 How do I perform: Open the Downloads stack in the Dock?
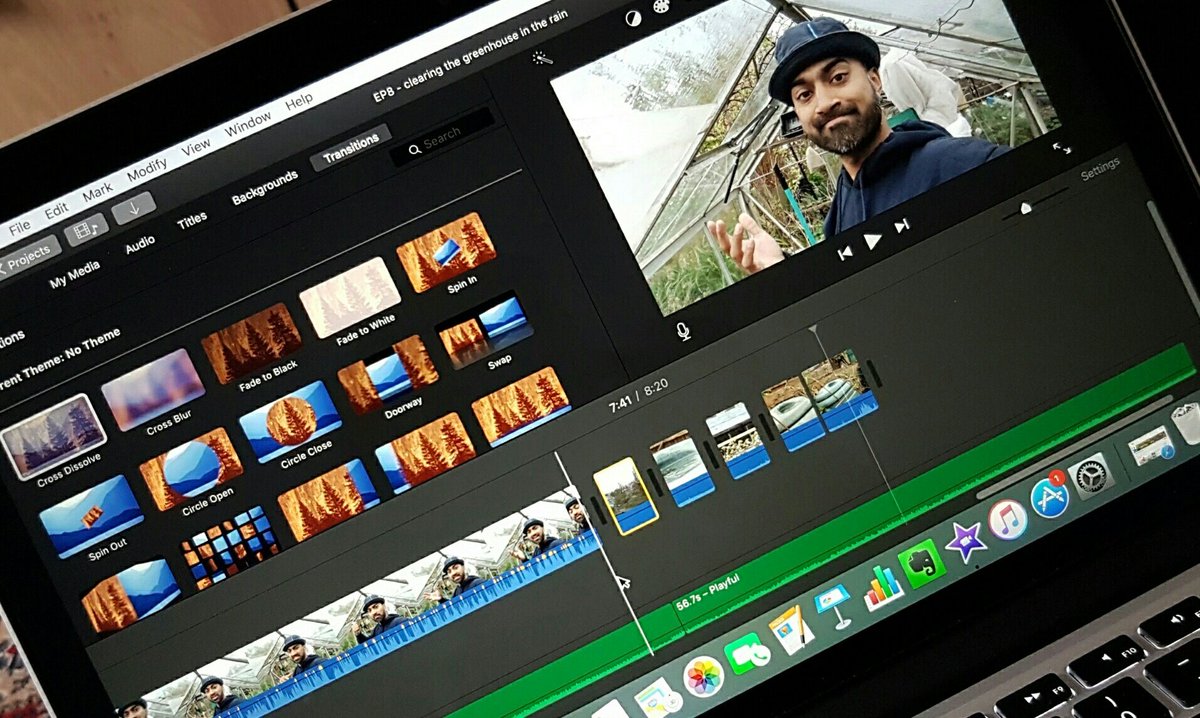[x=1152, y=446]
